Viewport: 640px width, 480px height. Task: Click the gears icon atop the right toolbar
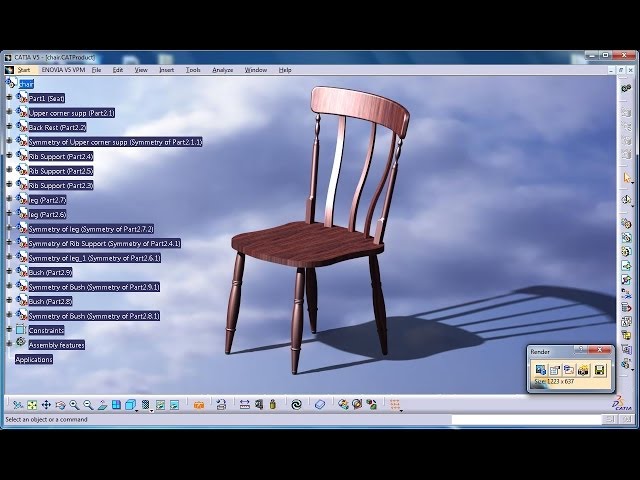tap(626, 88)
